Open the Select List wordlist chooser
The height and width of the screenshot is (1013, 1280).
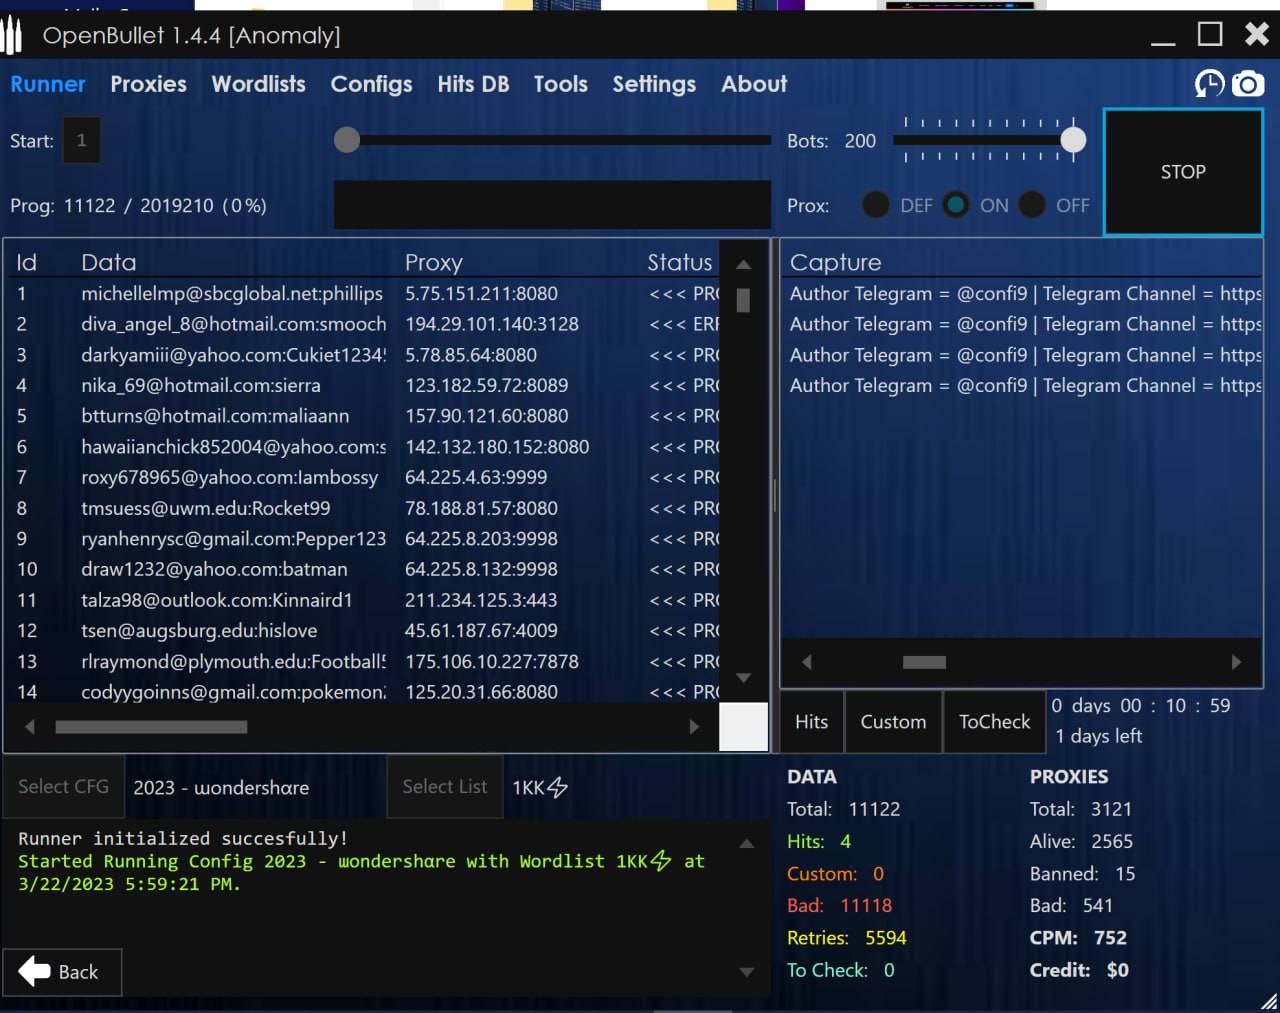[444, 787]
